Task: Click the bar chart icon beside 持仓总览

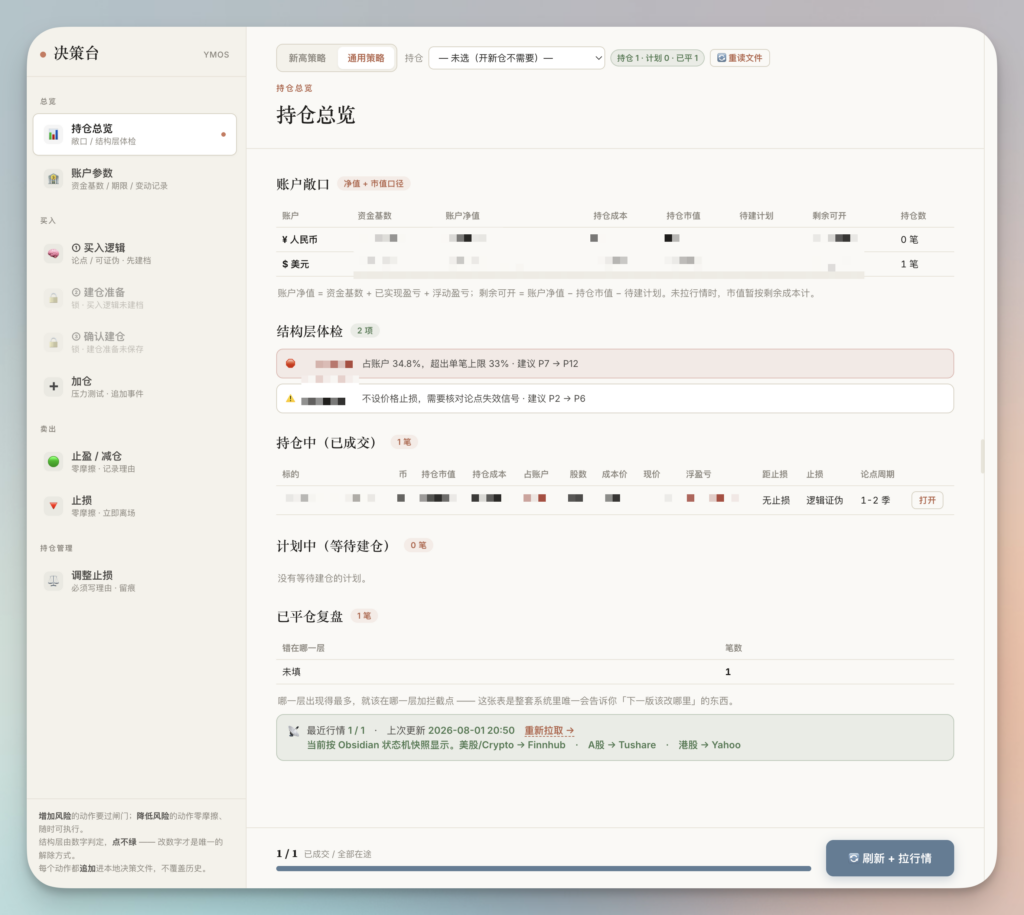Action: [x=53, y=135]
